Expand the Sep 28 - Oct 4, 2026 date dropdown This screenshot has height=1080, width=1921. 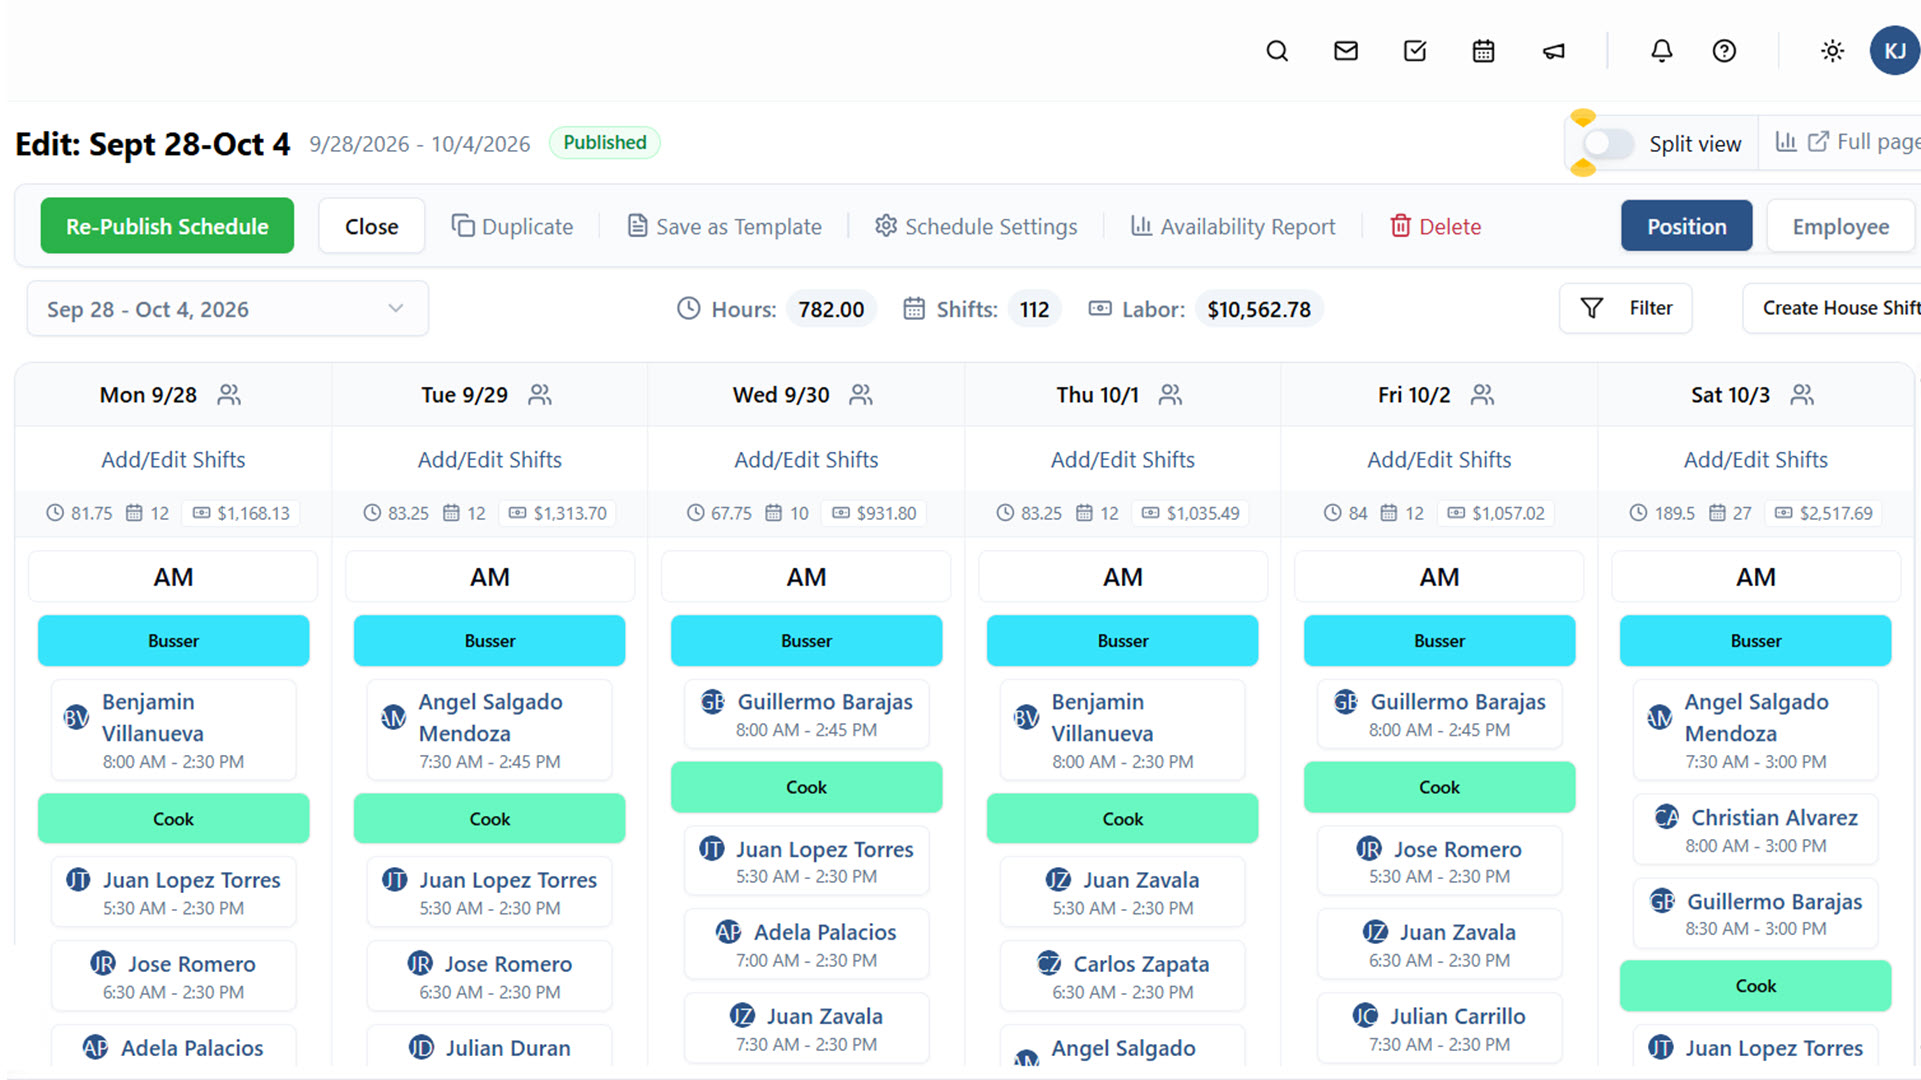[x=228, y=309]
